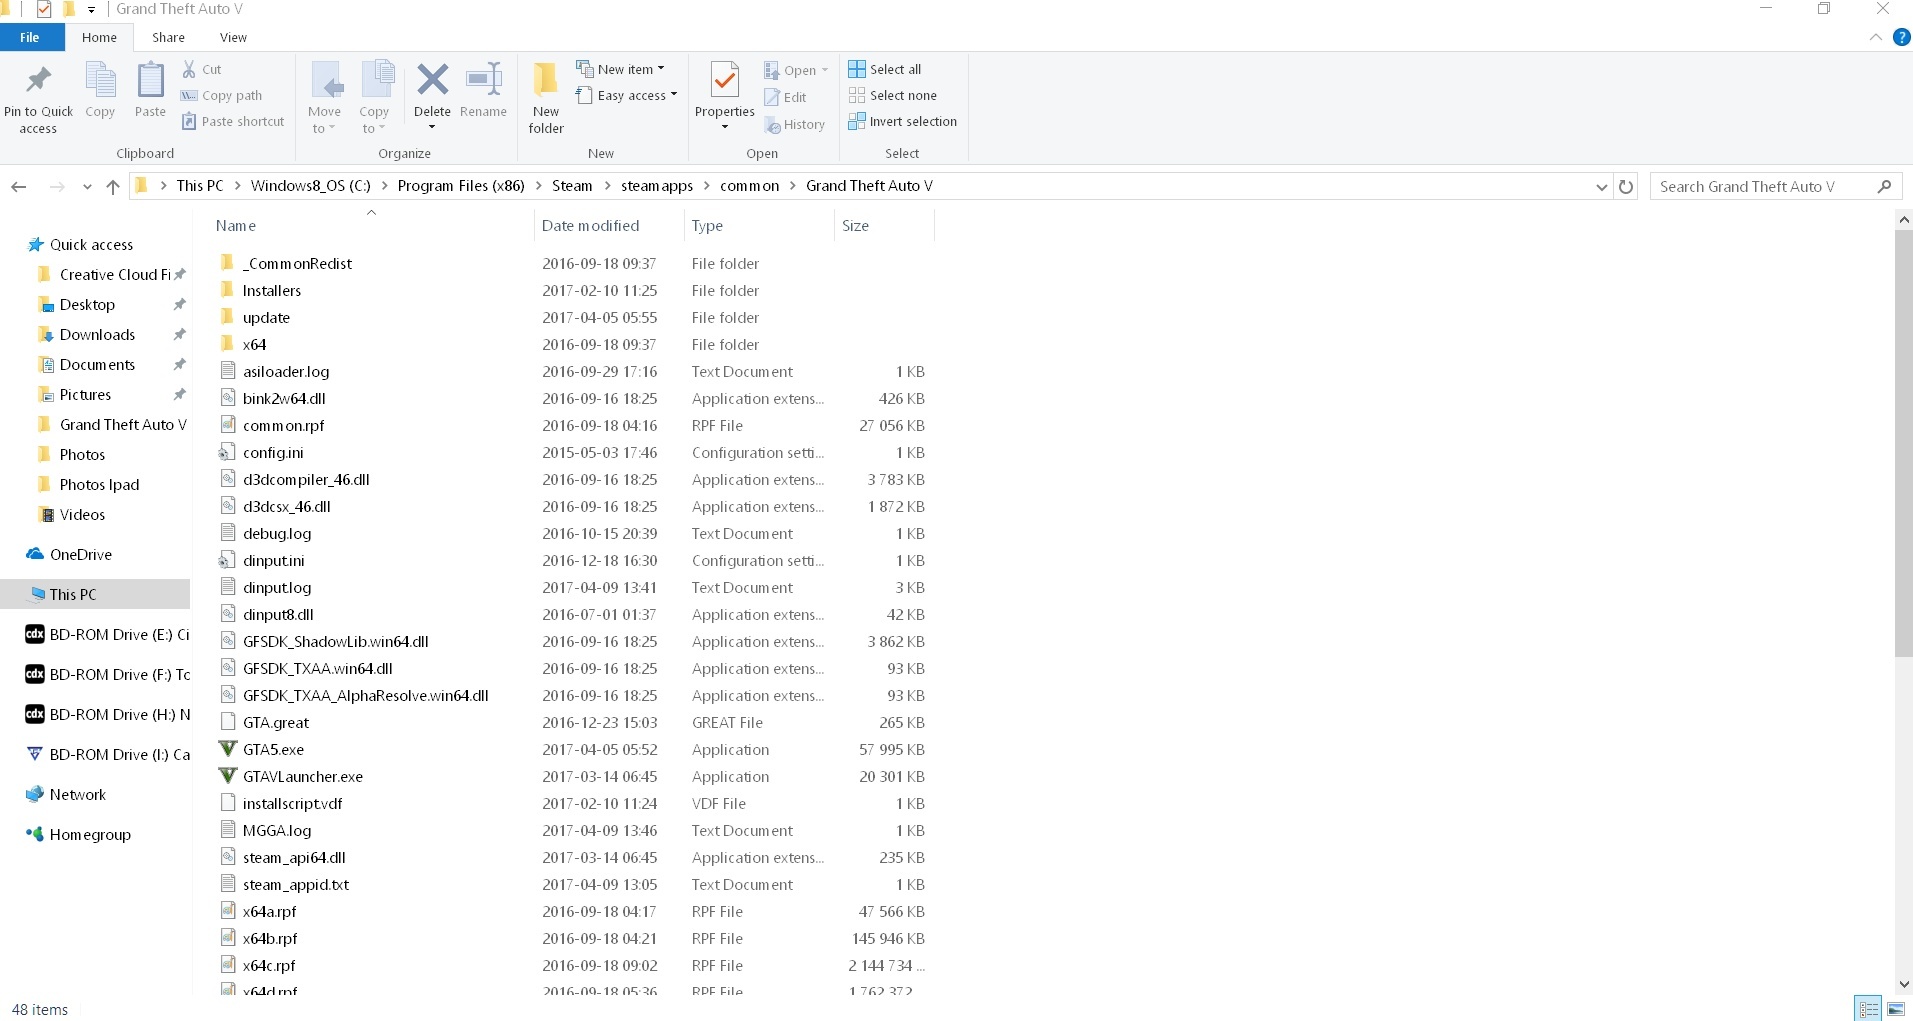The height and width of the screenshot is (1021, 1913).
Task: Click the Rename icon
Action: (484, 79)
